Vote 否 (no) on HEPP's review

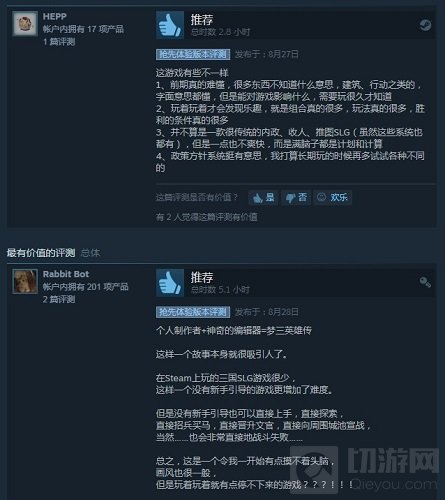coord(296,198)
